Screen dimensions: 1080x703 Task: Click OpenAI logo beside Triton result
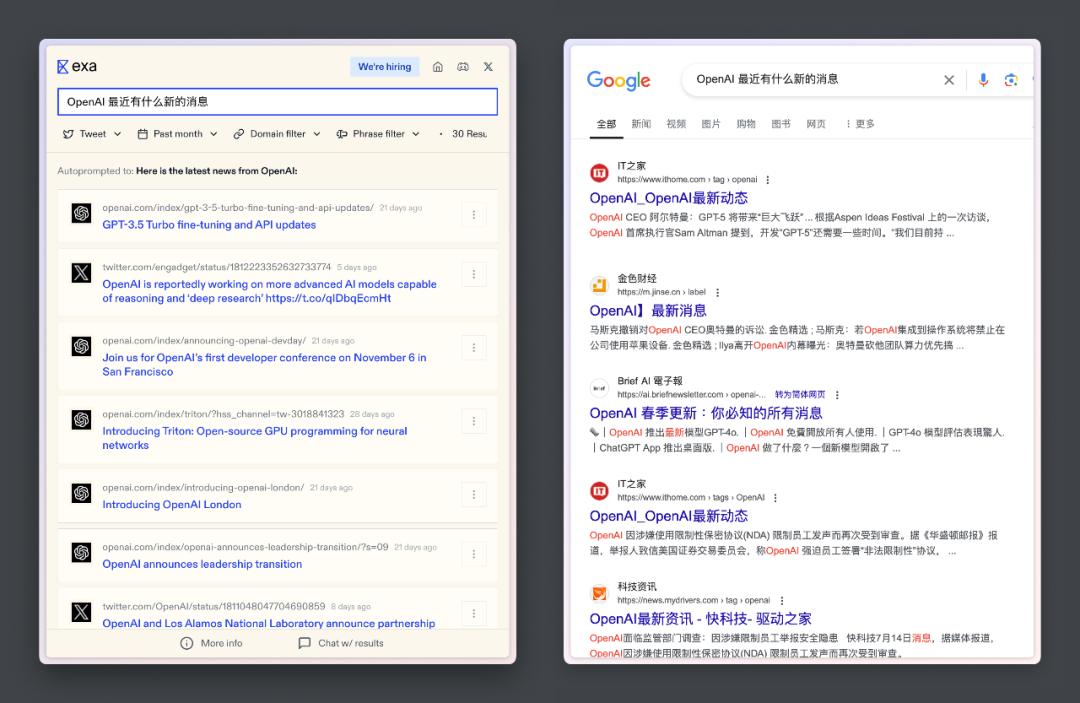coord(81,419)
